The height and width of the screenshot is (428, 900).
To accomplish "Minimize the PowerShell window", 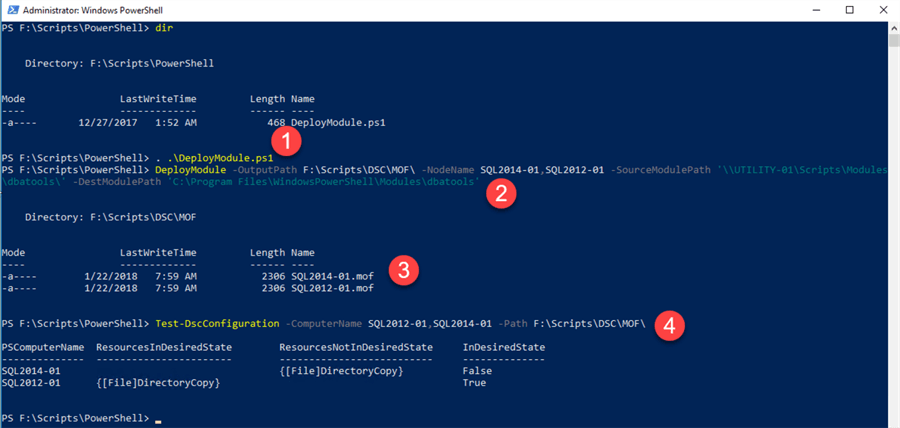I will pos(818,10).
